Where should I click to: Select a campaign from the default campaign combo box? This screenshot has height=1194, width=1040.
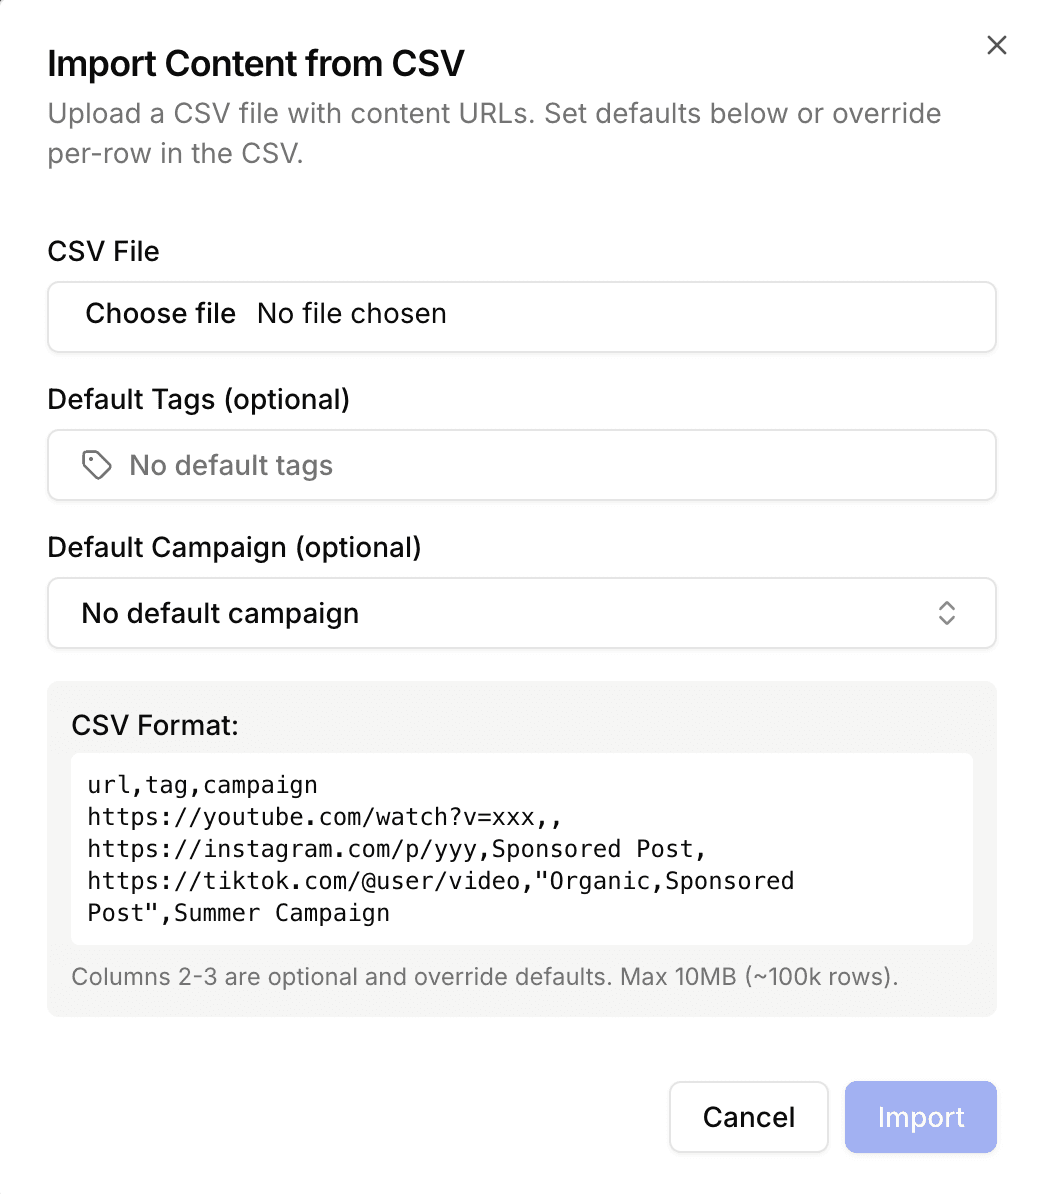(521, 613)
